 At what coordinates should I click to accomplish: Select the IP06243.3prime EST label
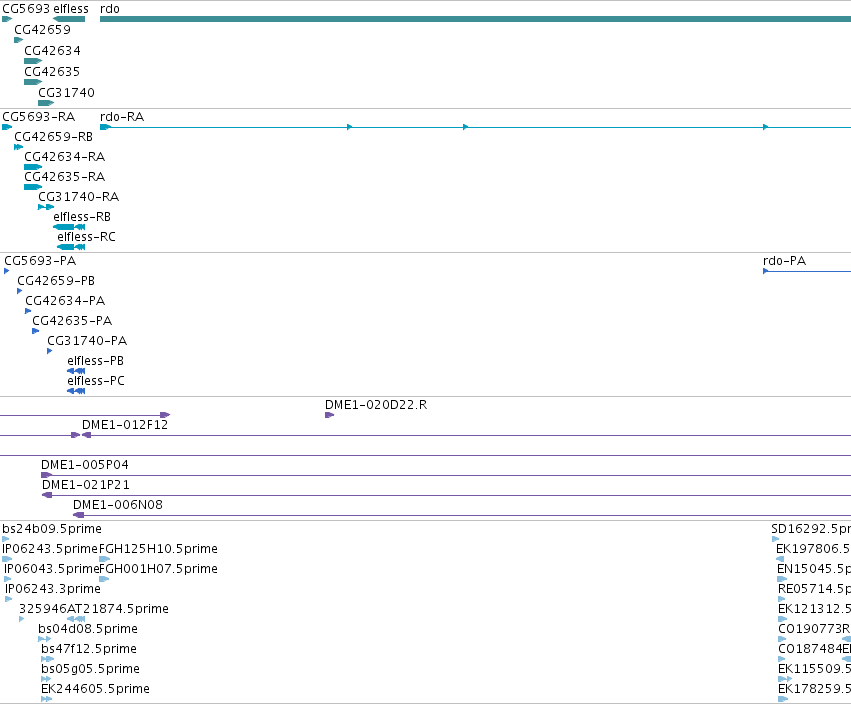53,589
